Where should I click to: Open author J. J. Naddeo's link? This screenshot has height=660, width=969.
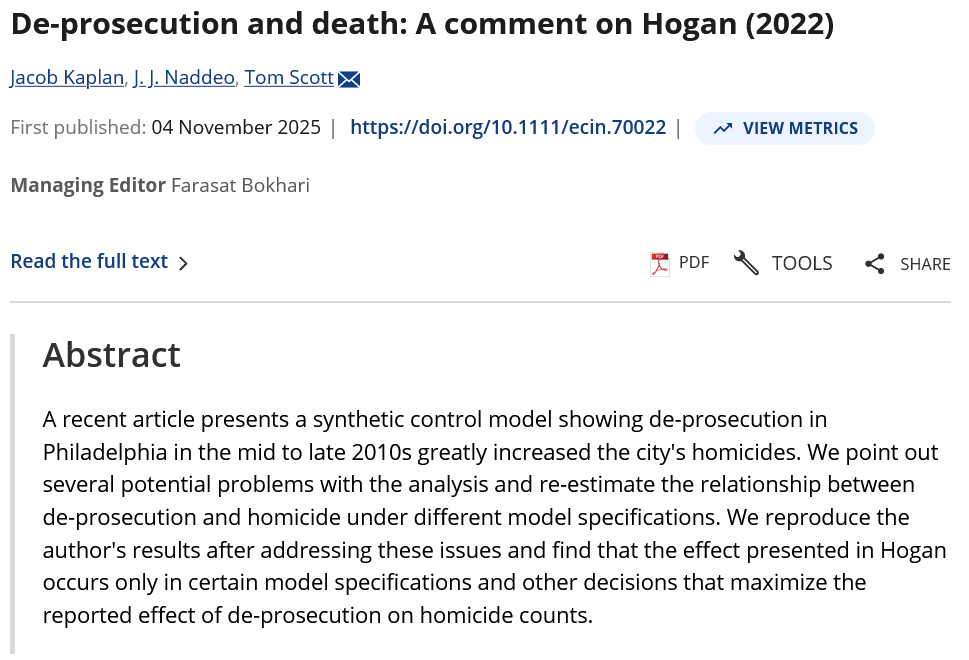coord(185,78)
